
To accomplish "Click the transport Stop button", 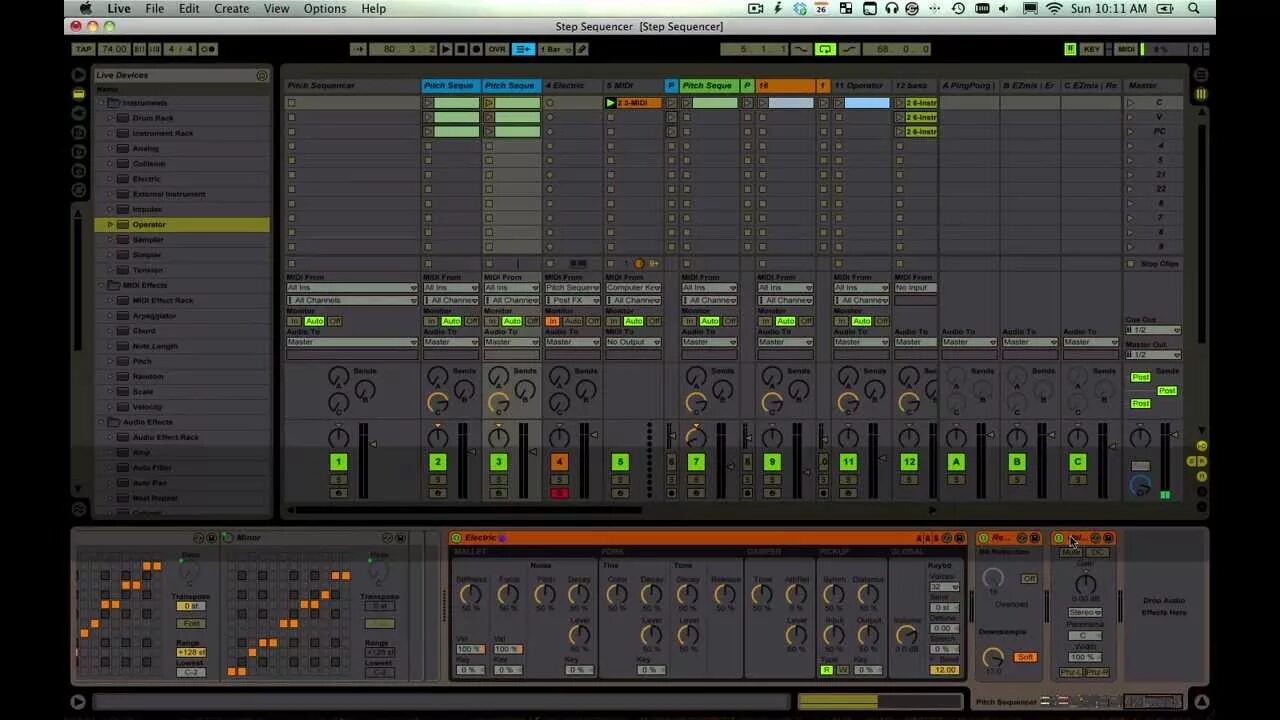I will point(461,49).
